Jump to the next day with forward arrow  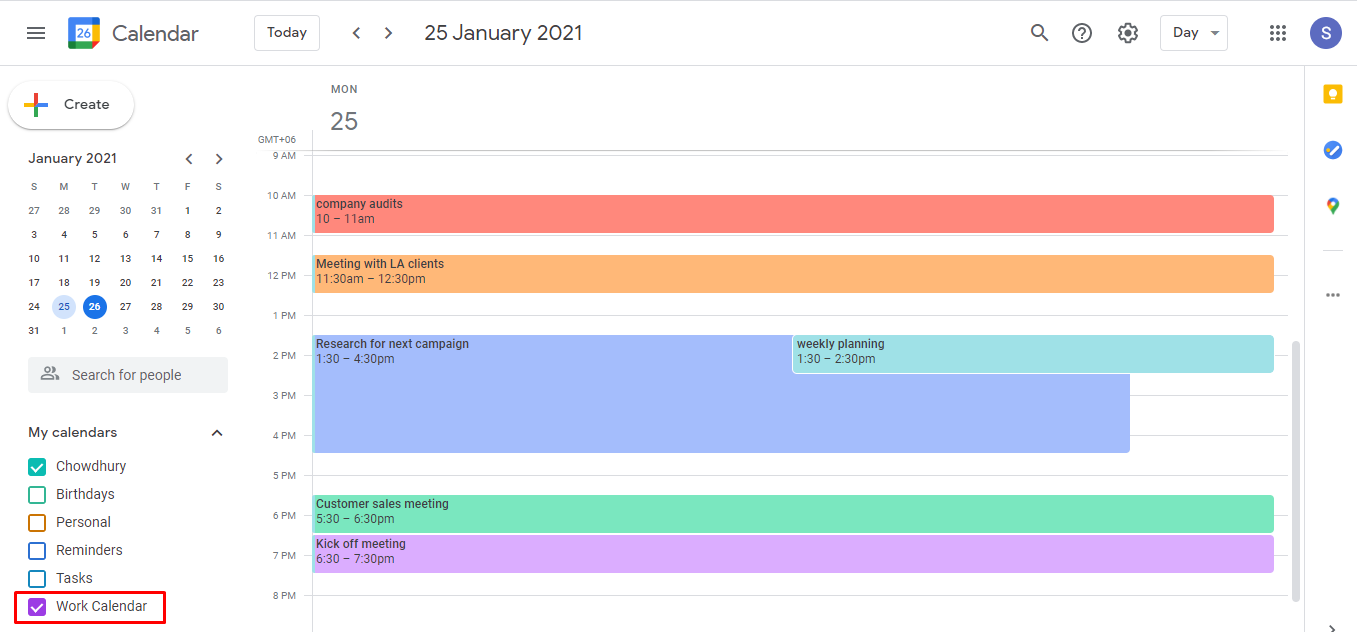pyautogui.click(x=388, y=32)
